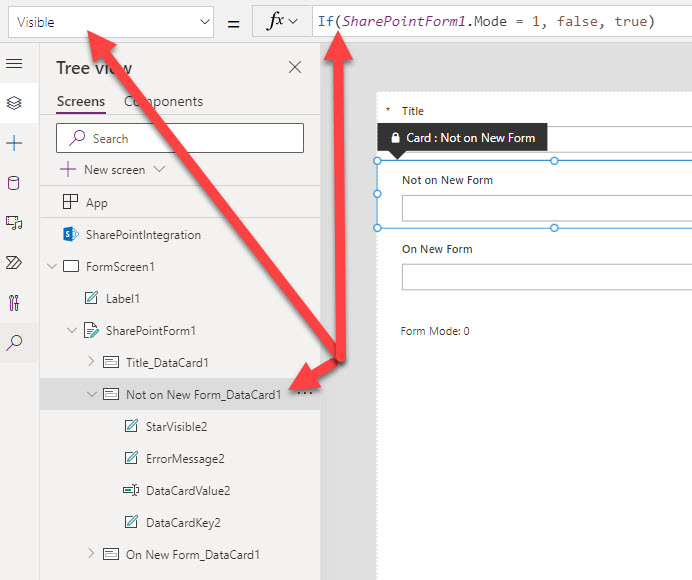Expand the New screen chevron

click(x=159, y=169)
